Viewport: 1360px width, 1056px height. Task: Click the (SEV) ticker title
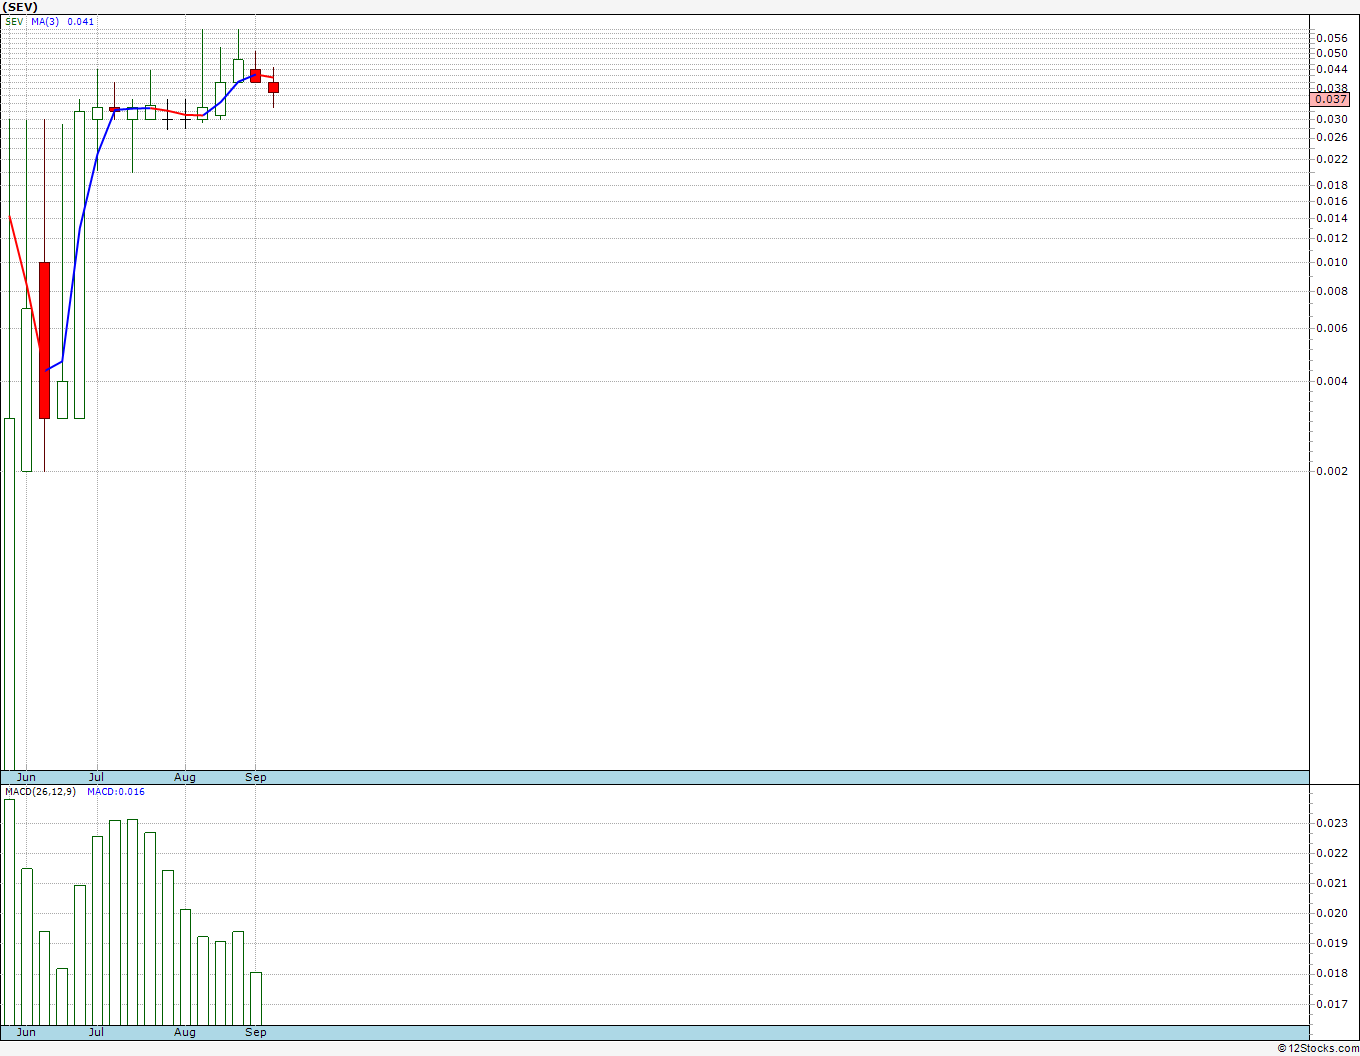coord(20,7)
